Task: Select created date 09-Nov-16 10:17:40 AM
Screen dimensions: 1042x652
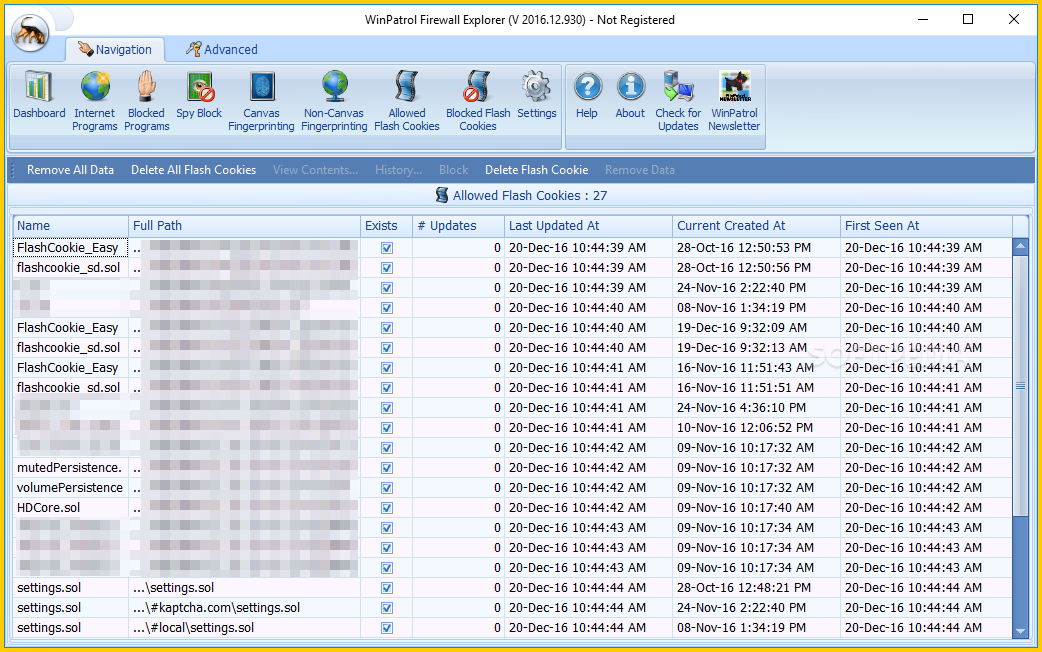Action: coord(745,508)
